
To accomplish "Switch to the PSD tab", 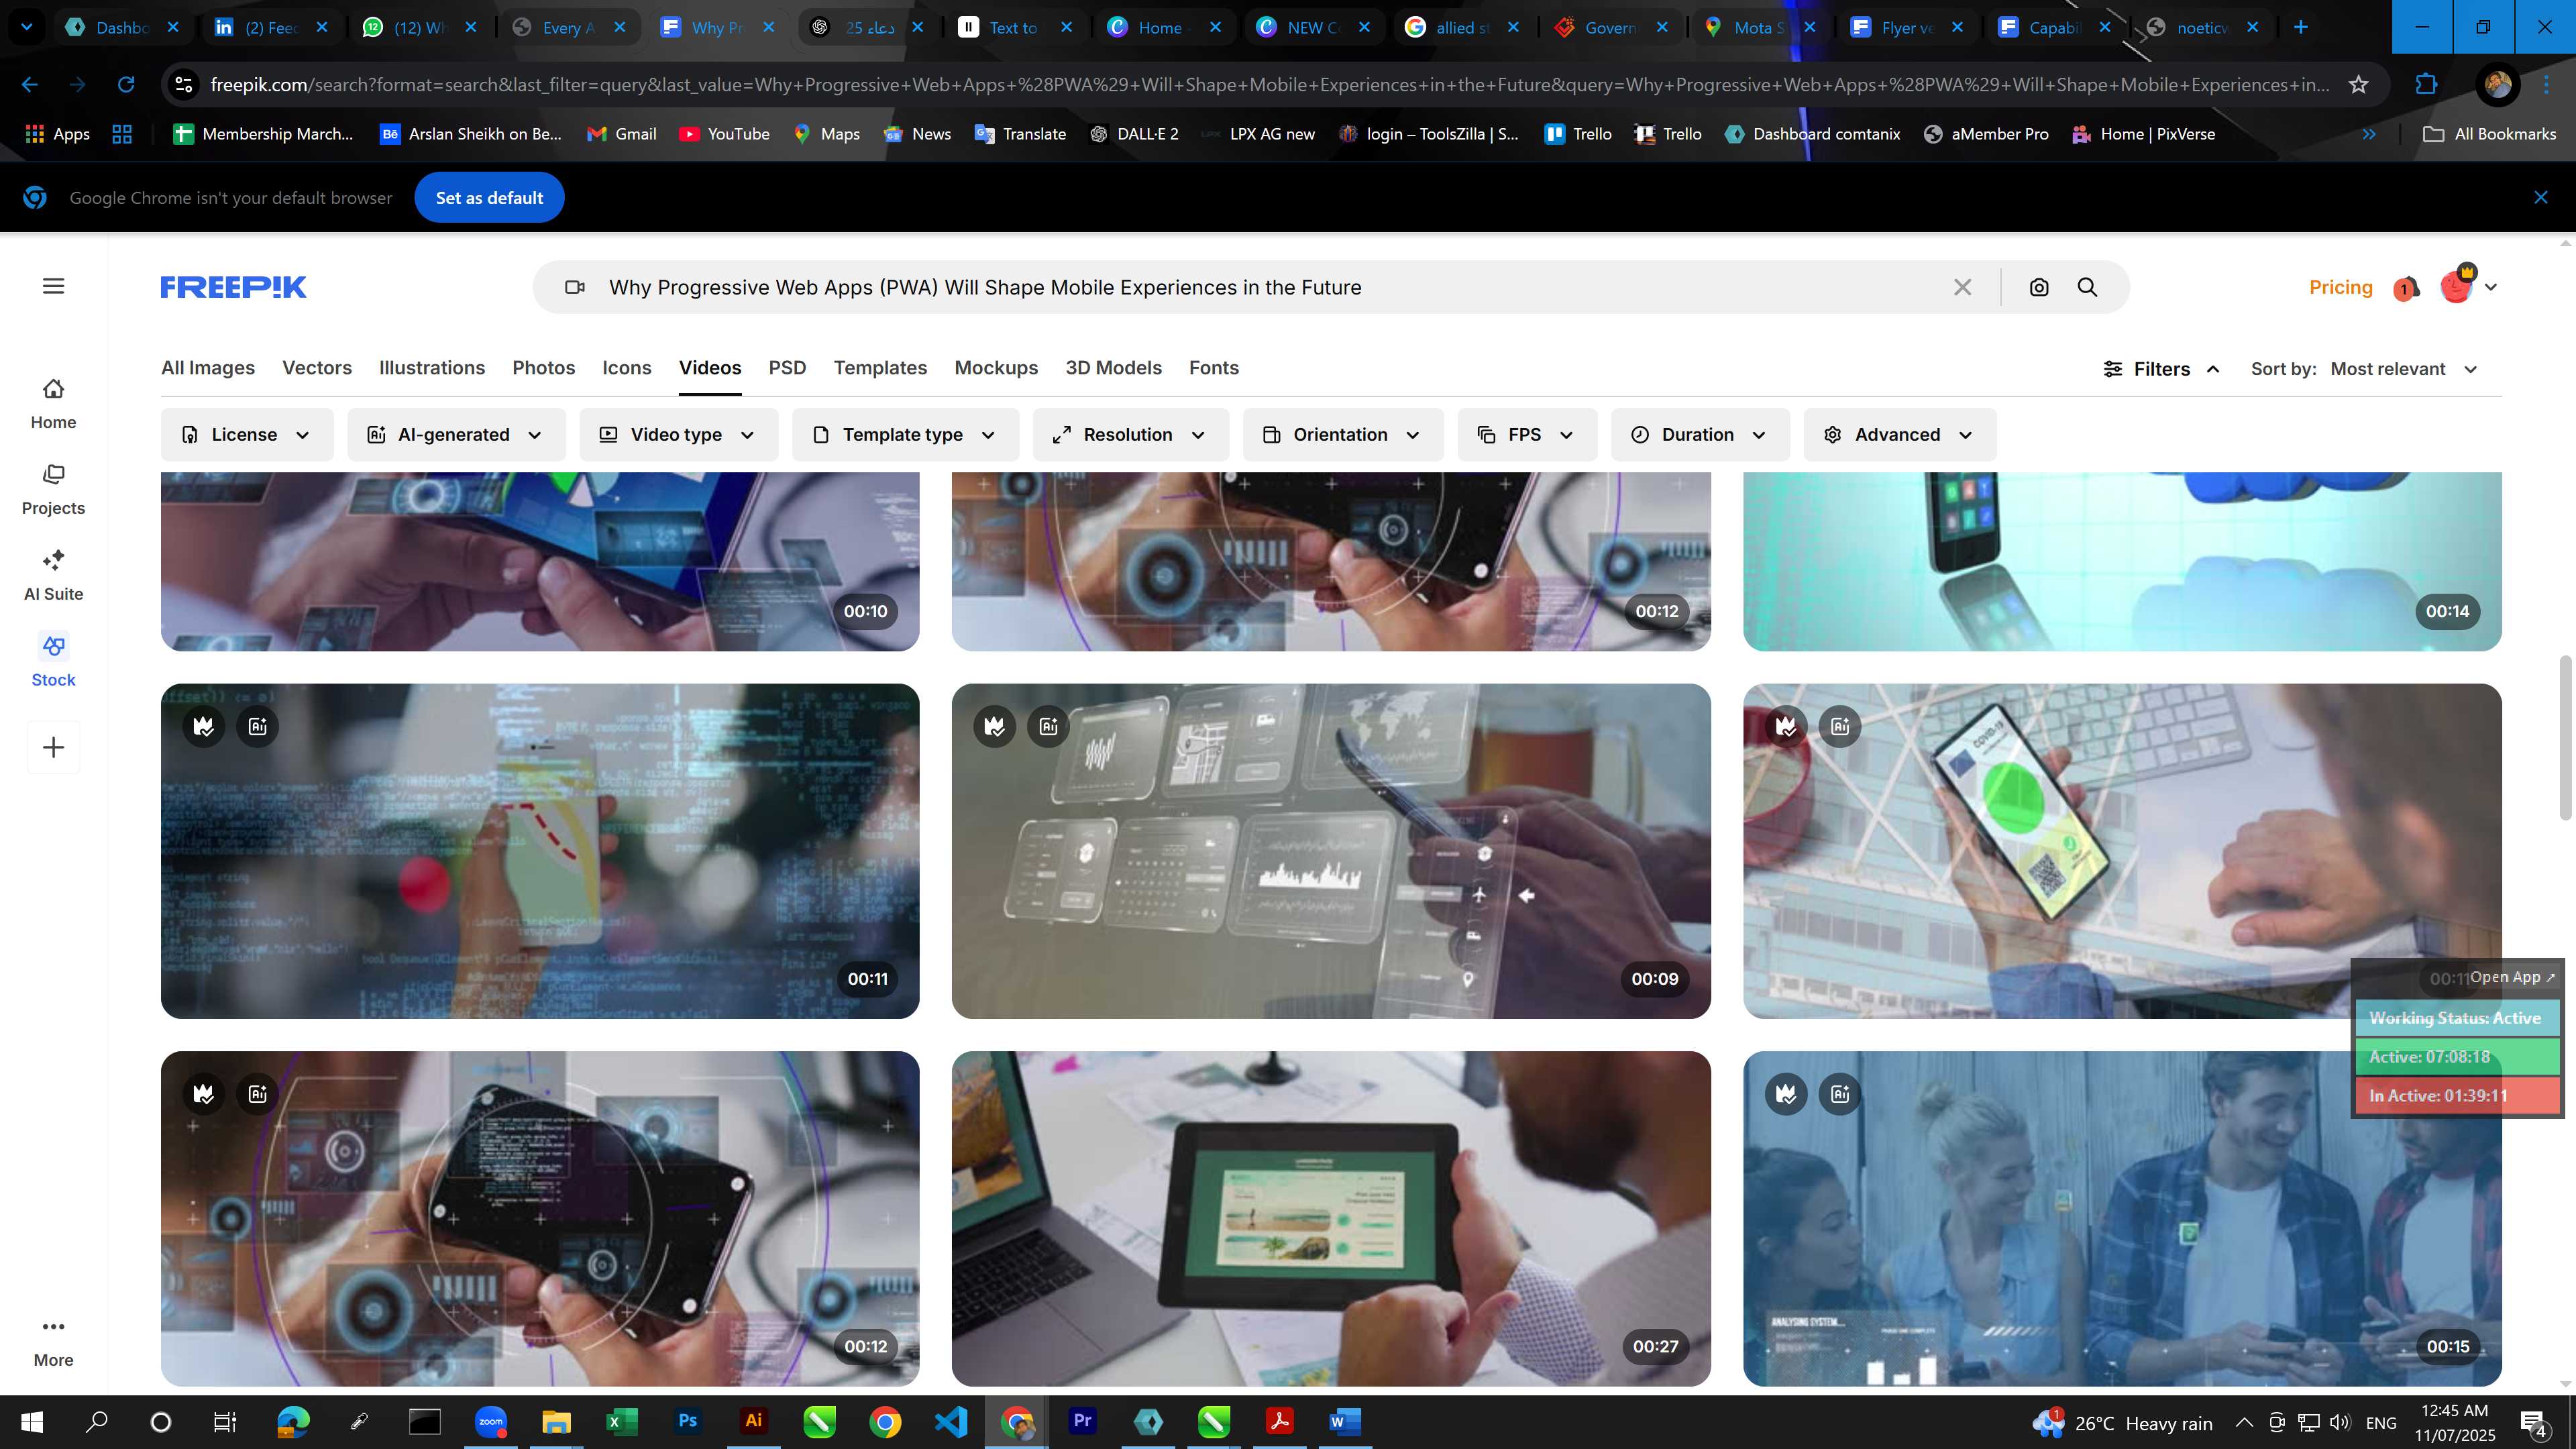I will coord(787,368).
